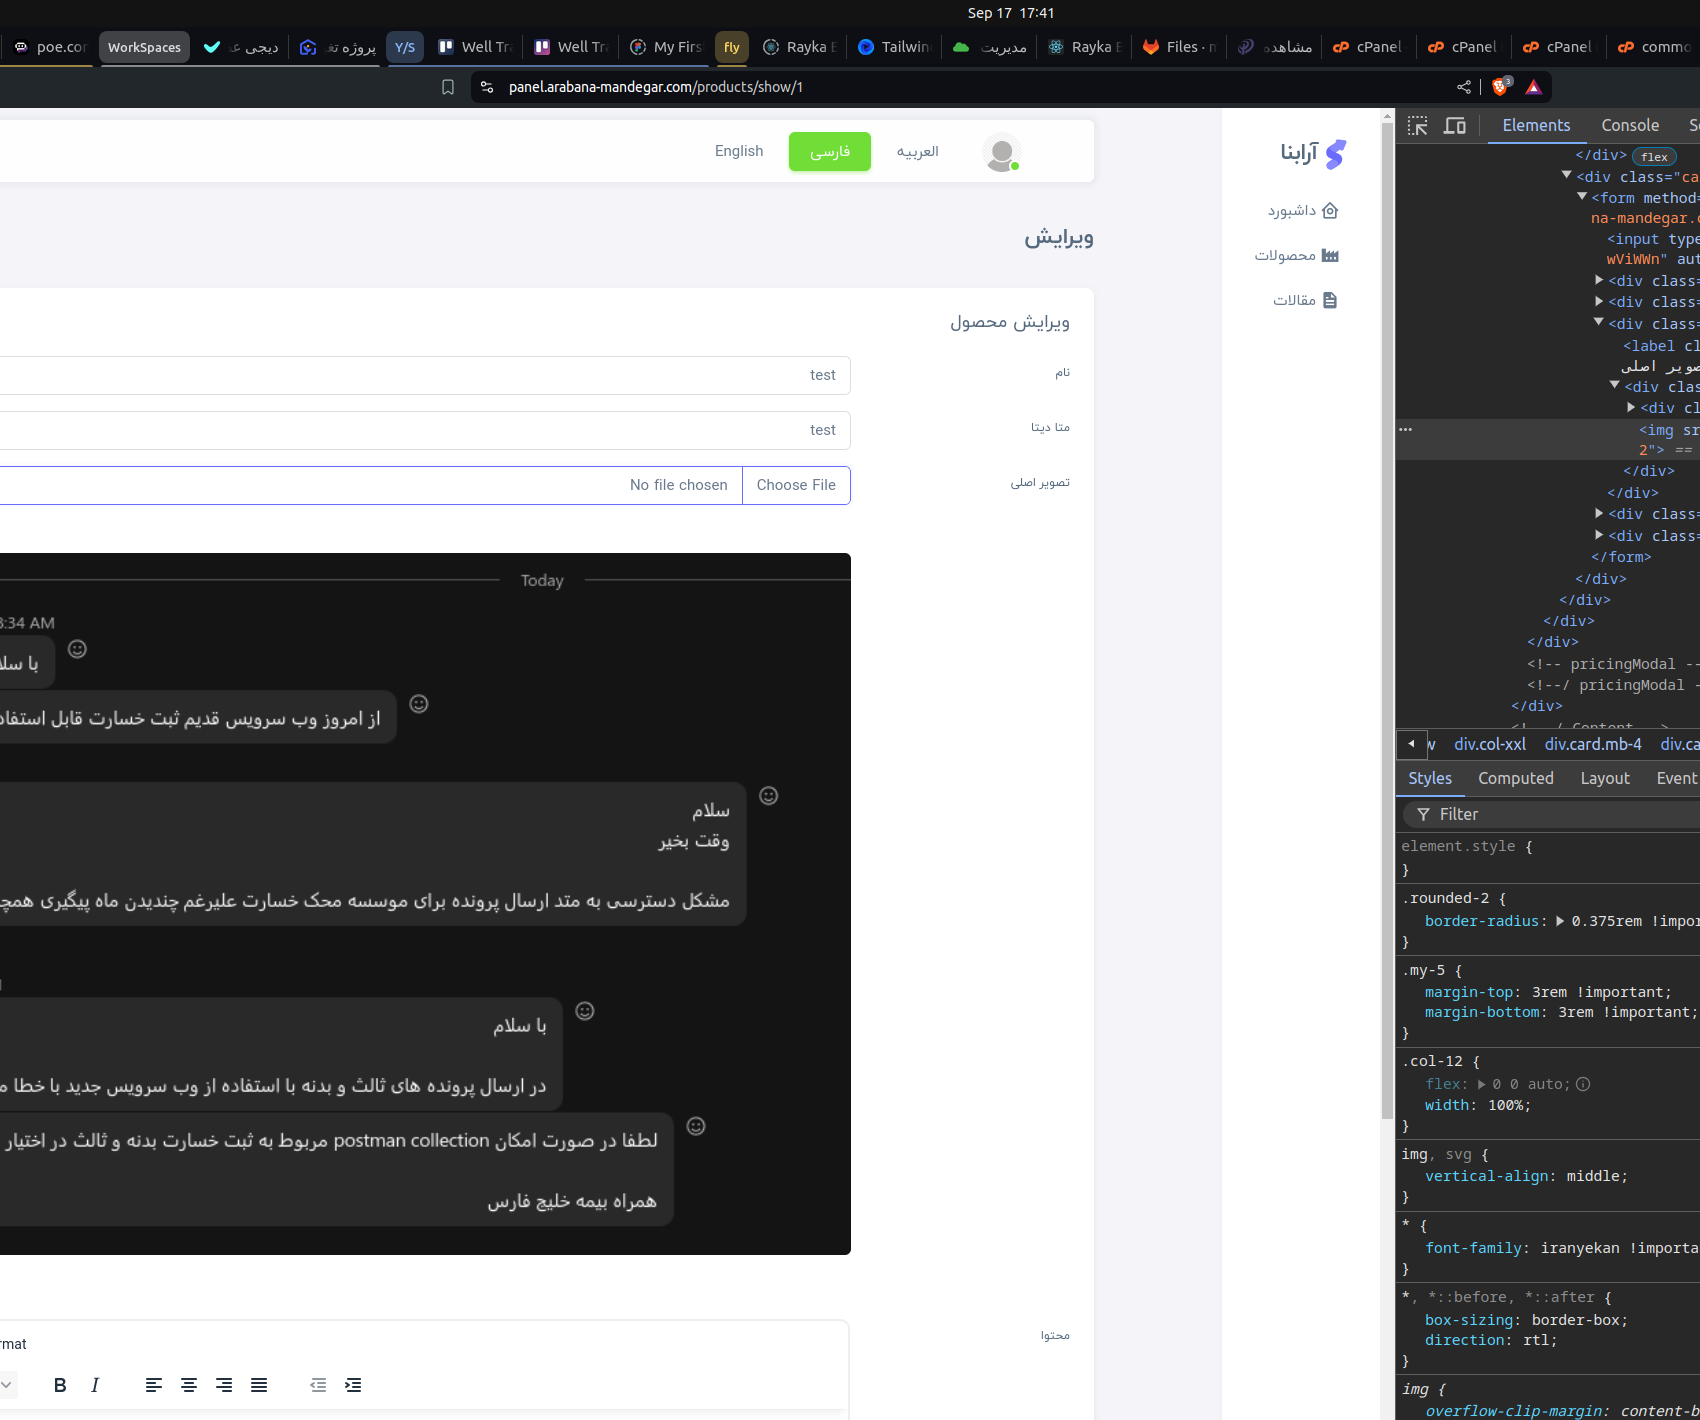The image size is (1700, 1420).
Task: Expand the border-radius property triangle
Action: (x=1560, y=921)
